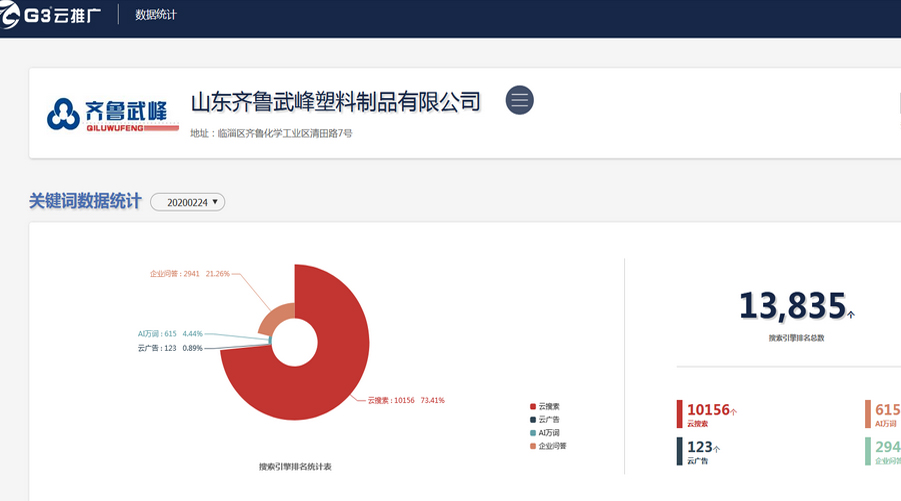Screen dimensions: 901x501
Task: Select the AI万词 : 615 4.44% label
Action: coord(170,334)
